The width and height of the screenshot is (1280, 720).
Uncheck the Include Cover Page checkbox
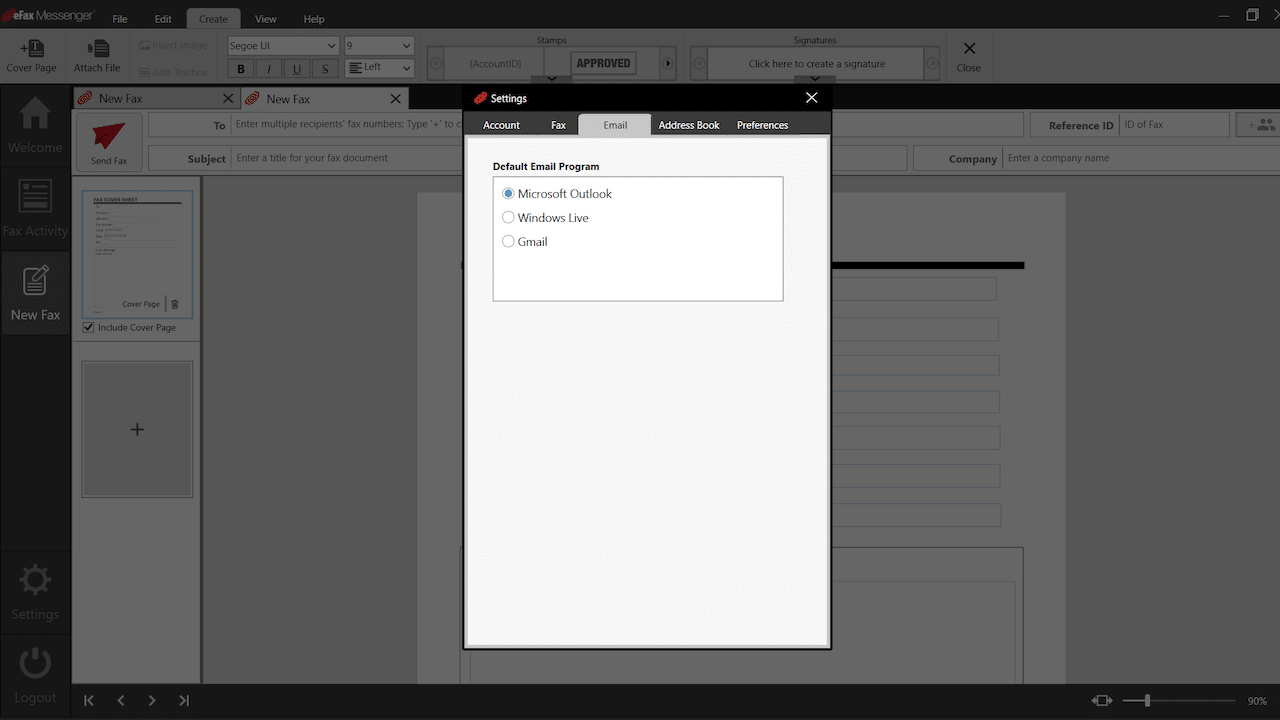click(x=87, y=326)
